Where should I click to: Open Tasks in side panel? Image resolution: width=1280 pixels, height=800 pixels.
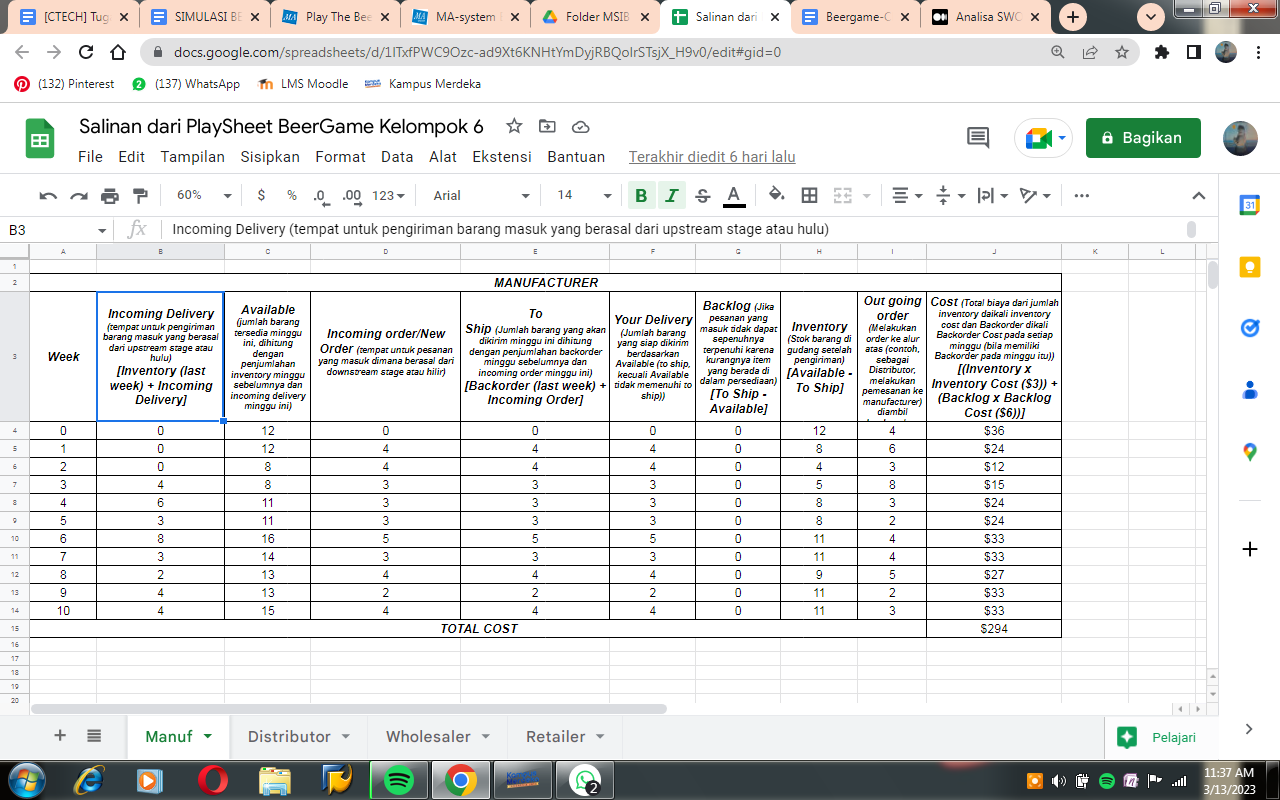1249,328
